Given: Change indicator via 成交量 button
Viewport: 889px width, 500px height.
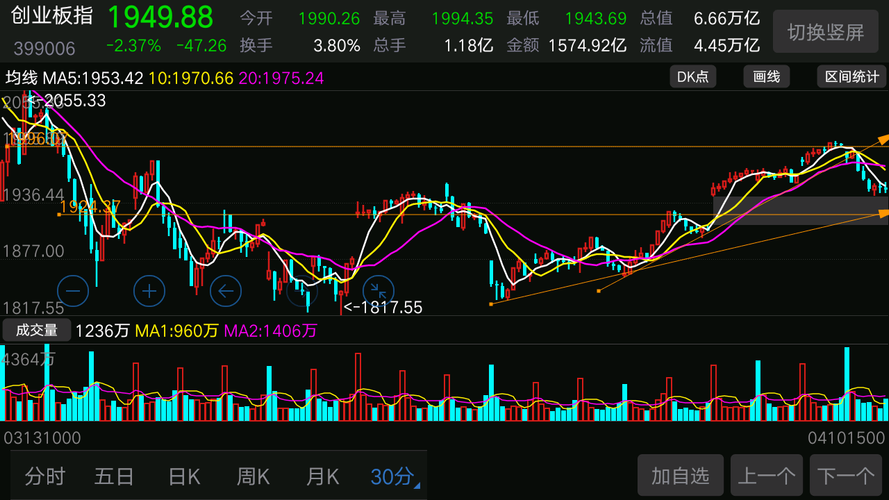Looking at the screenshot, I should [x=36, y=330].
